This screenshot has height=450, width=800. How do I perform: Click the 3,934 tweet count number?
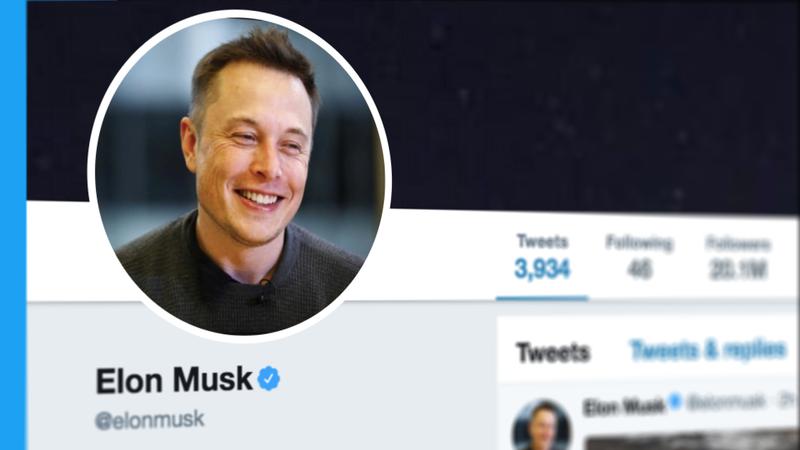pos(542,269)
